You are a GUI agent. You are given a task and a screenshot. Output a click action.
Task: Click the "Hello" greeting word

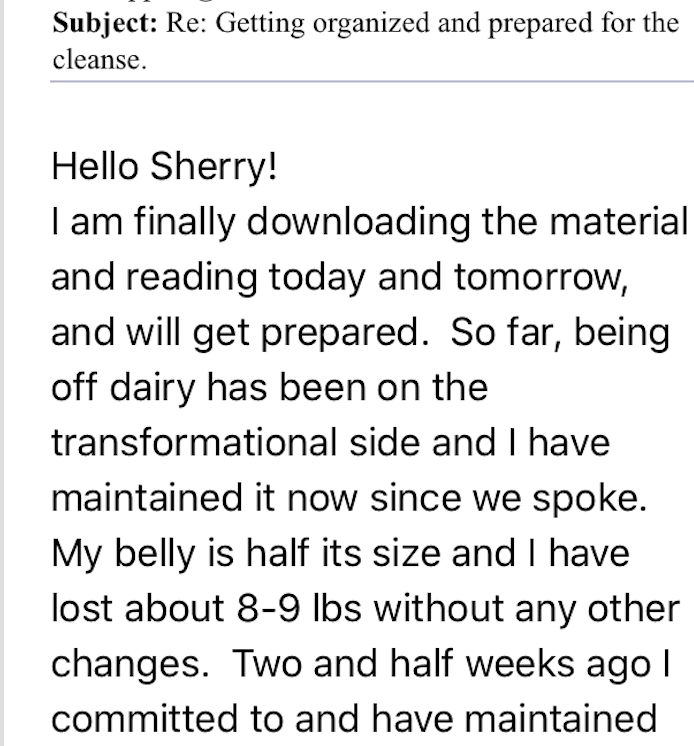(95, 166)
